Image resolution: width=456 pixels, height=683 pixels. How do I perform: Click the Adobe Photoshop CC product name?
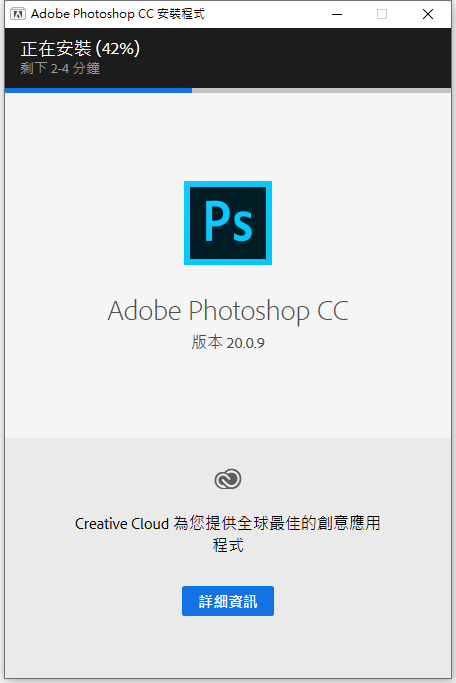[x=228, y=311]
